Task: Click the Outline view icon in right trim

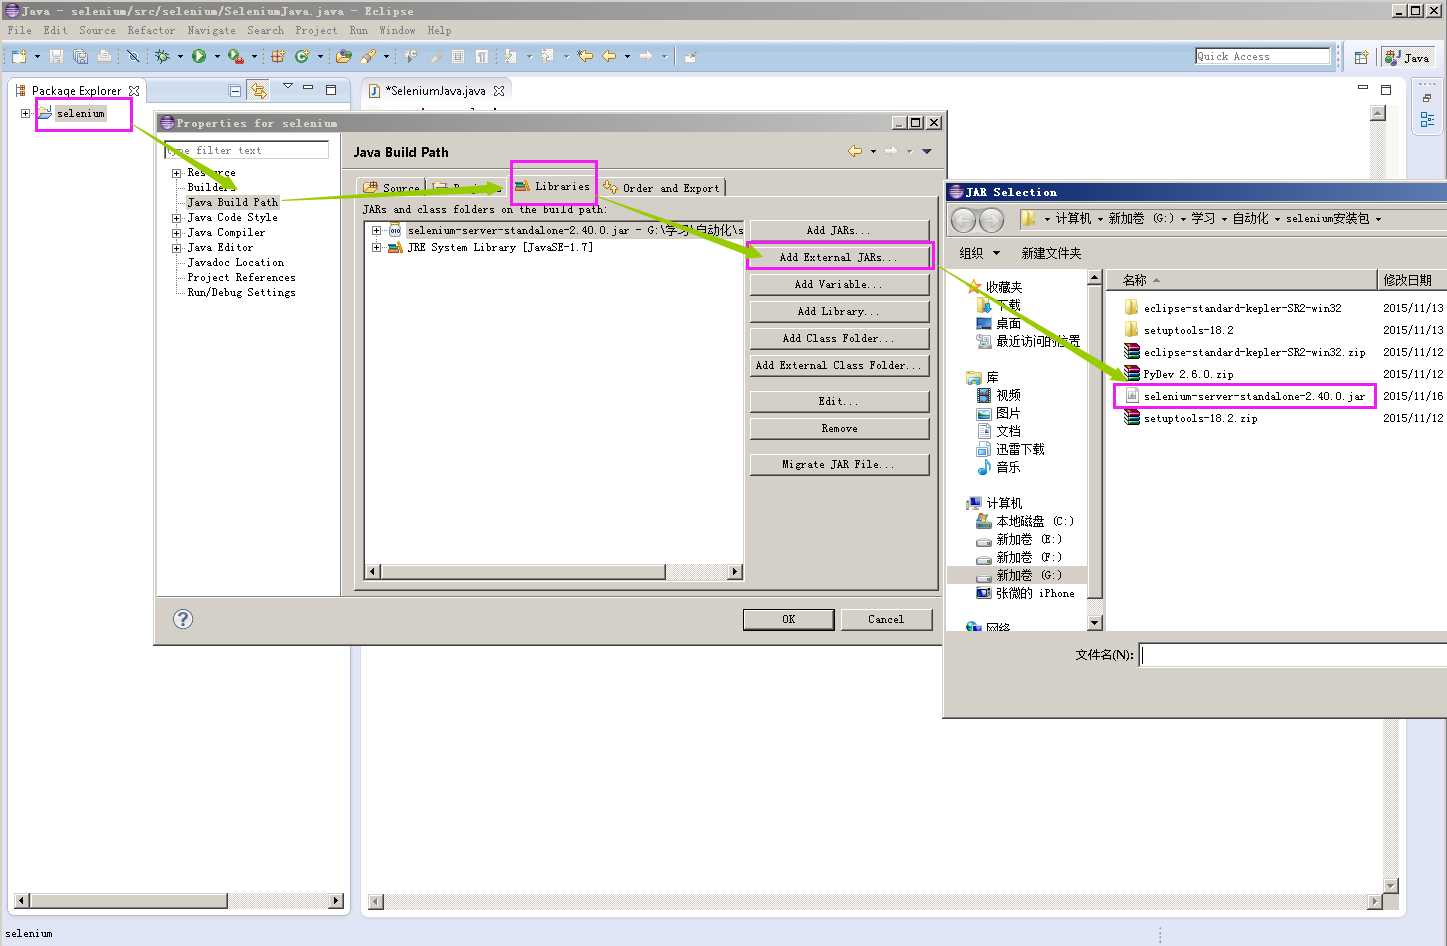Action: pyautogui.click(x=1427, y=120)
